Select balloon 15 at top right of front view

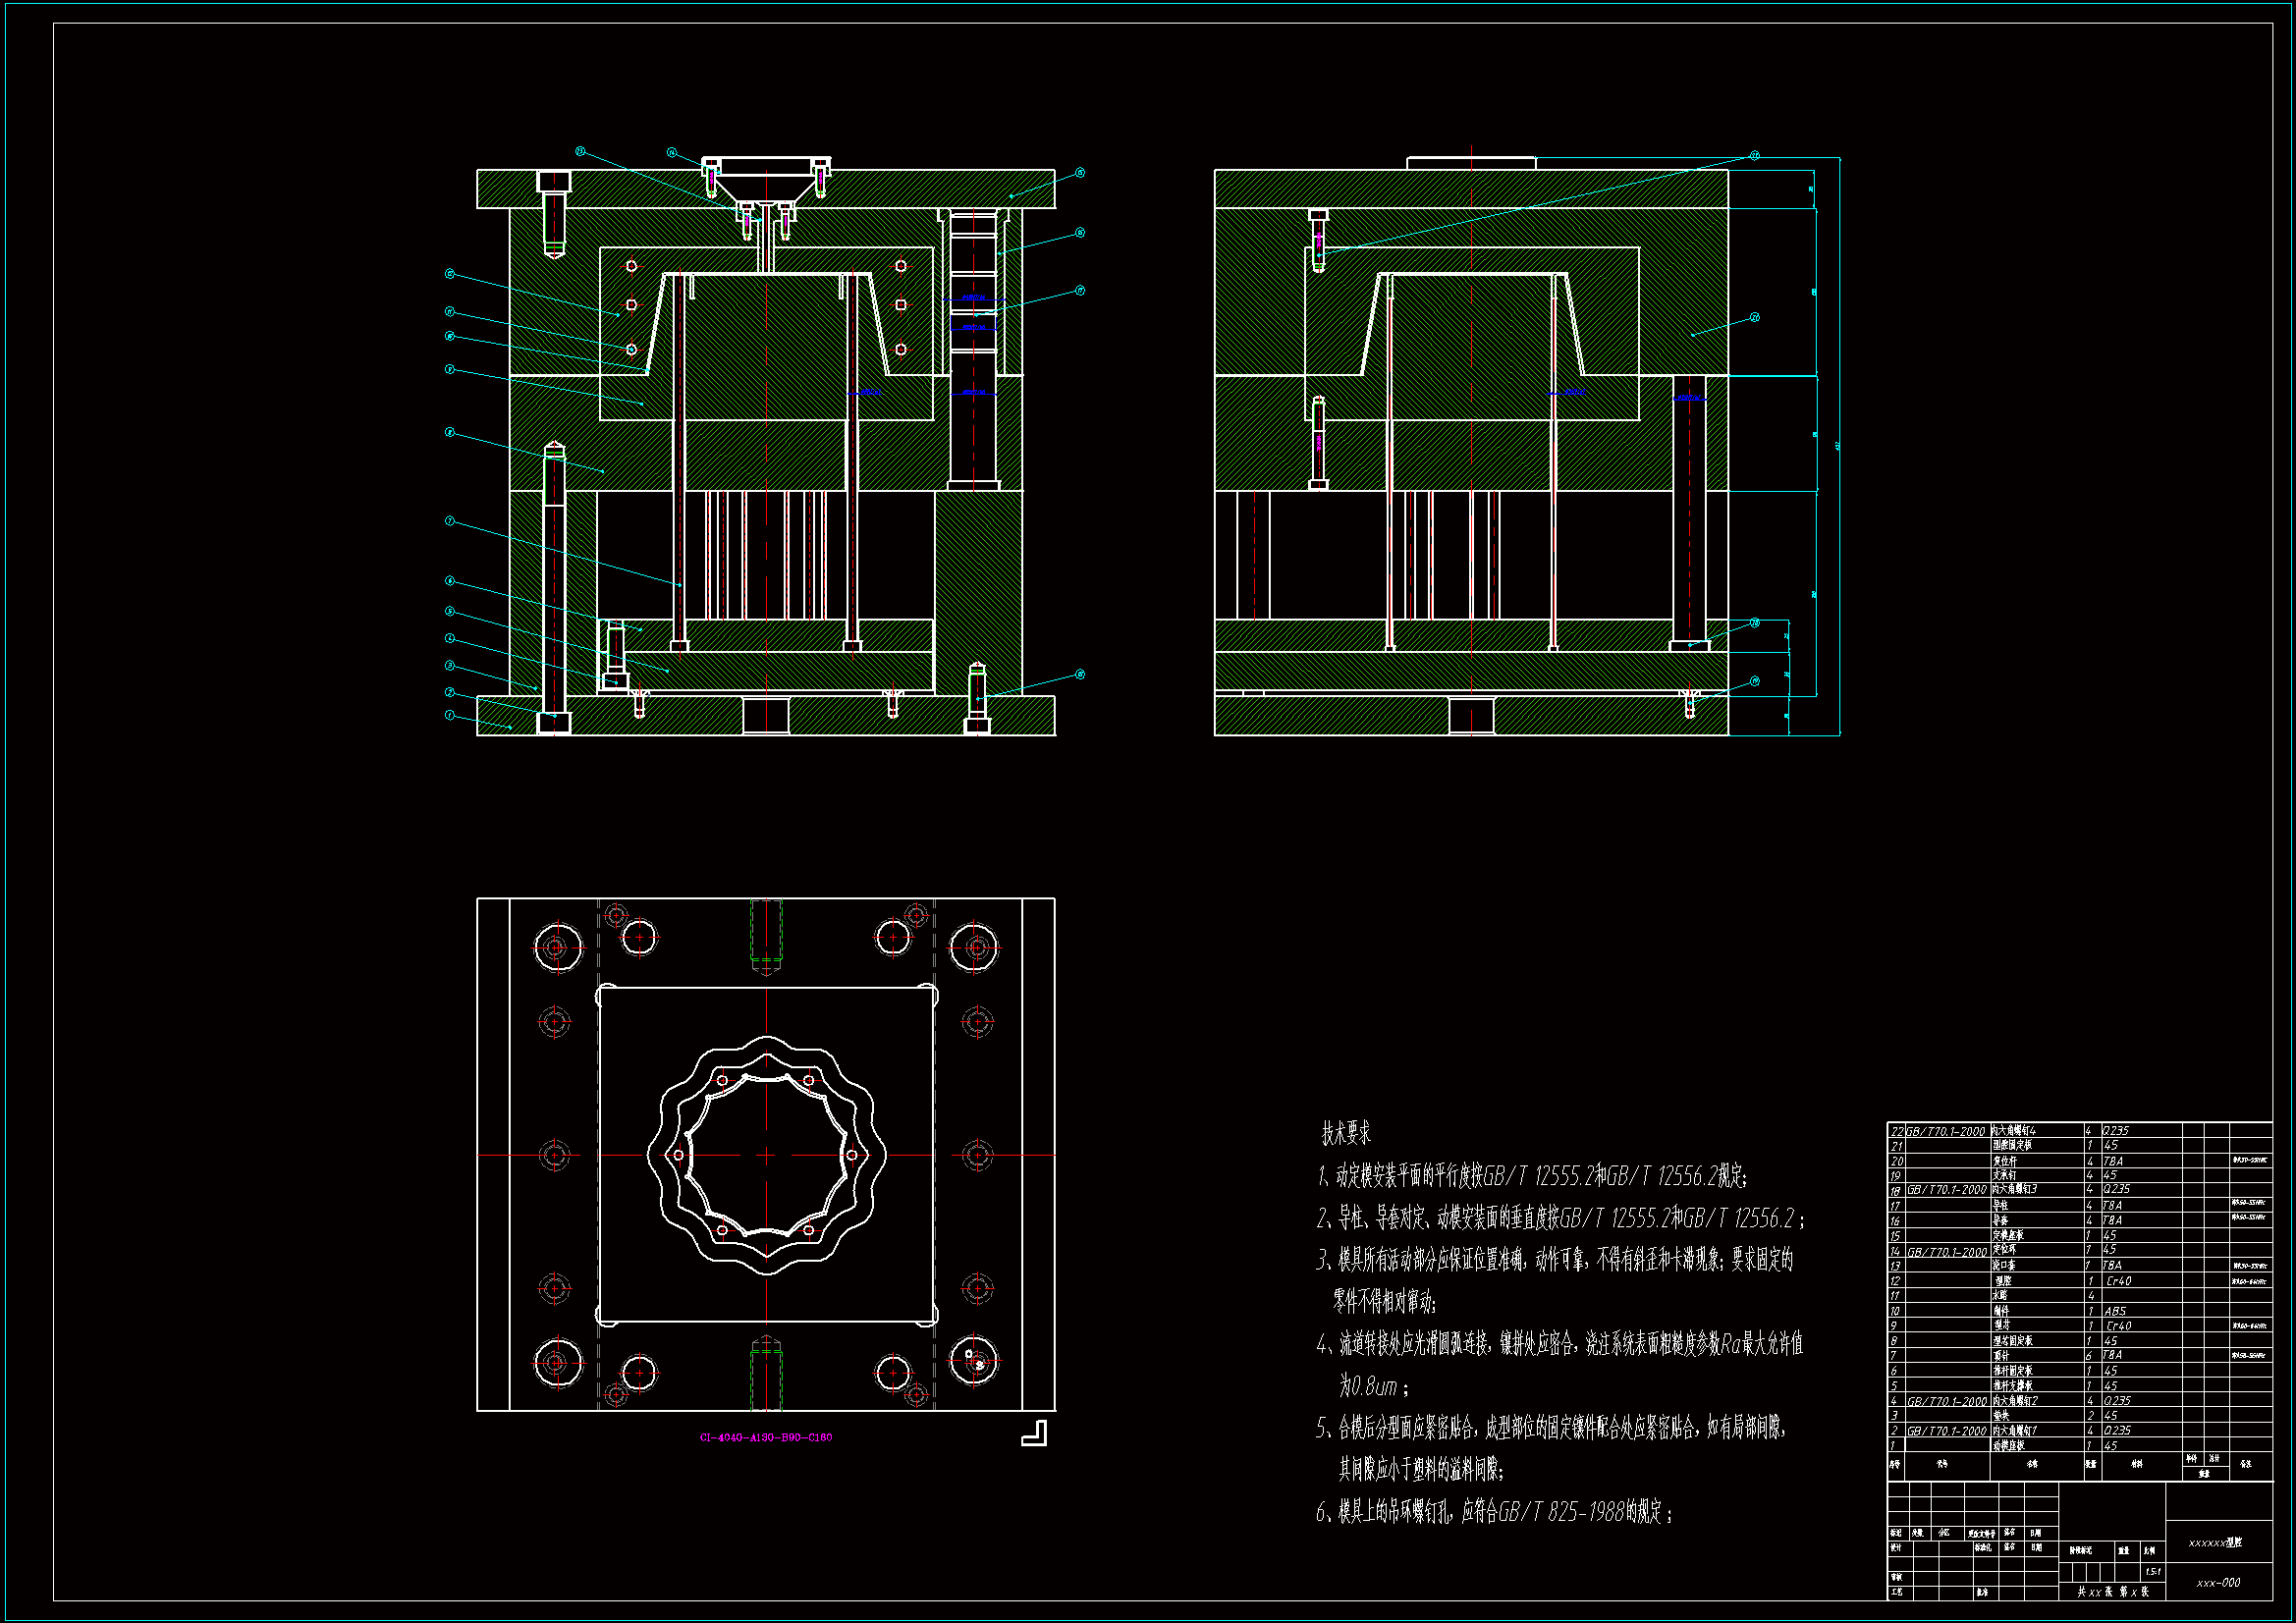pos(1080,173)
